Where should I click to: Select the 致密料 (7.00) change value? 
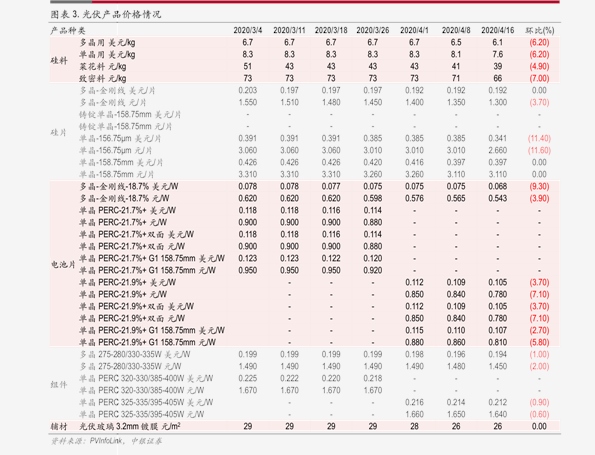click(x=539, y=79)
